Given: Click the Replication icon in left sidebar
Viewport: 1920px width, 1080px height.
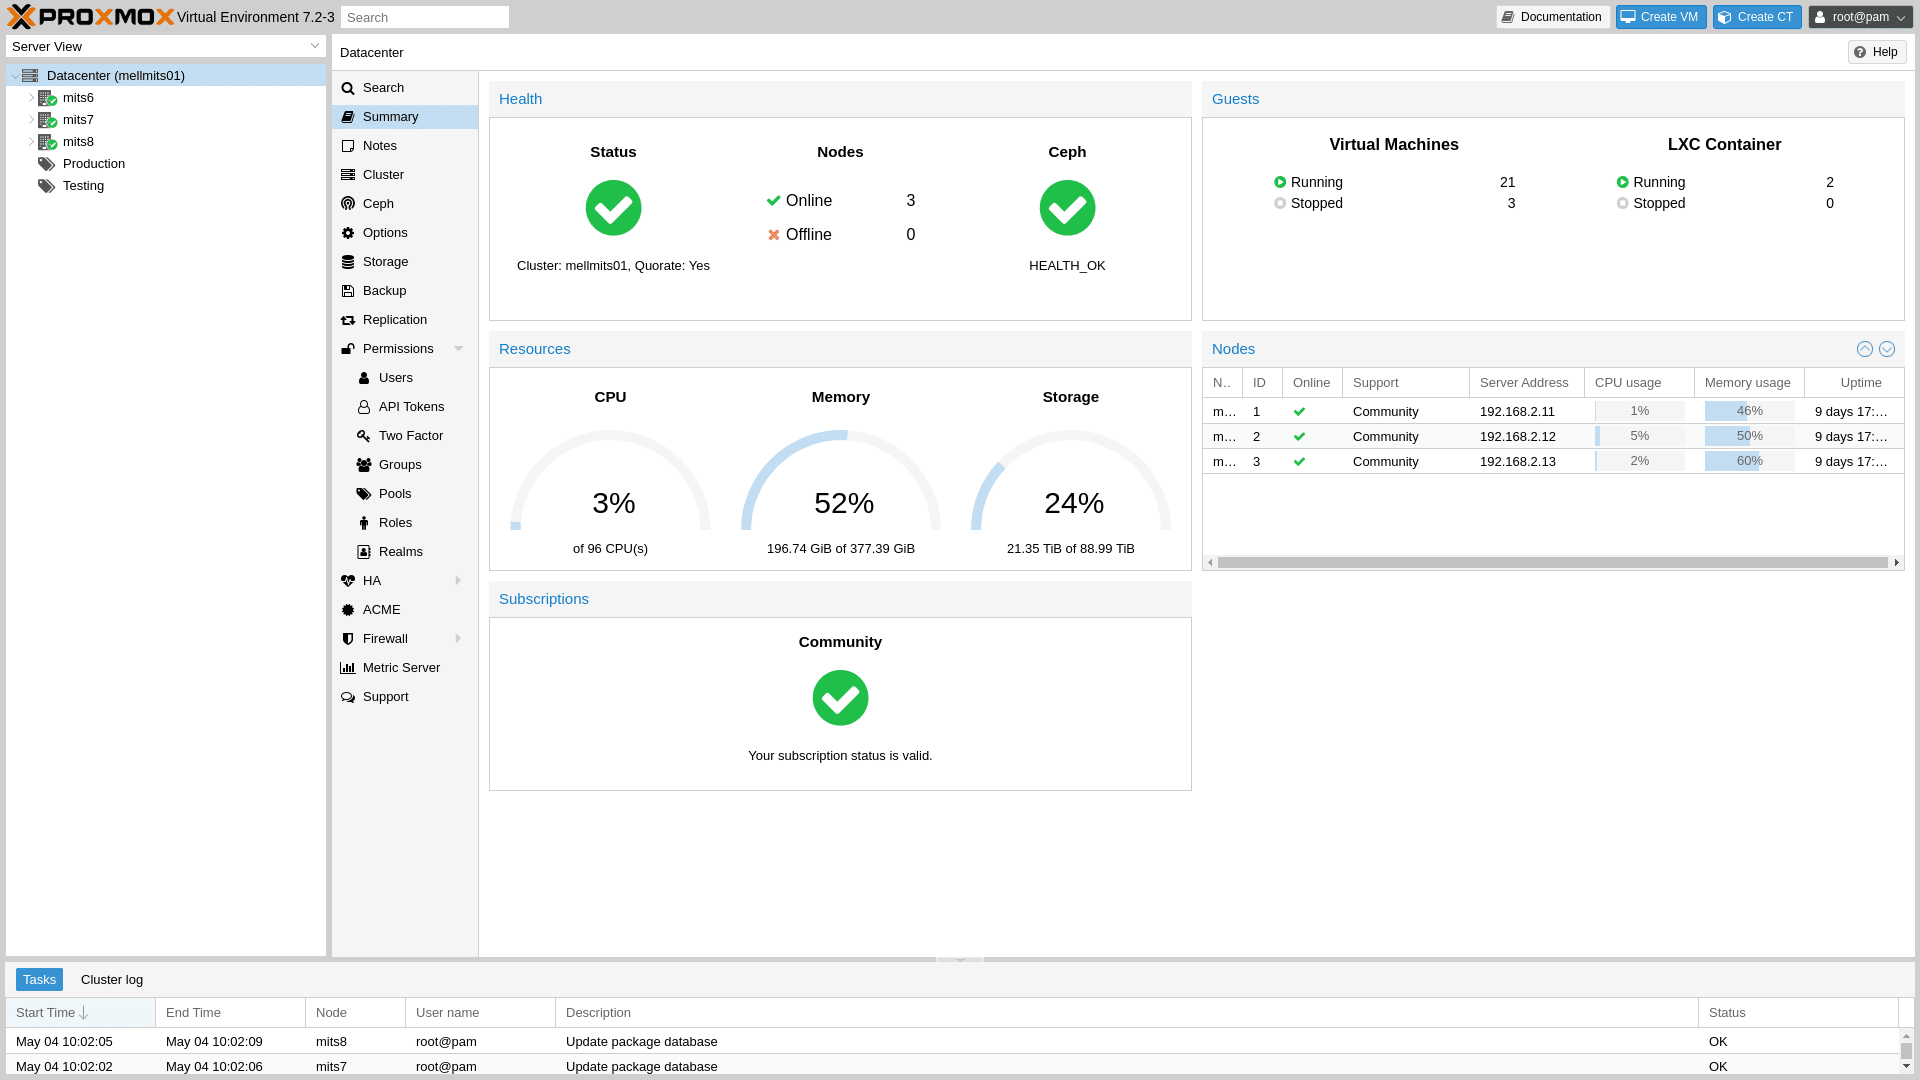Looking at the screenshot, I should [348, 319].
